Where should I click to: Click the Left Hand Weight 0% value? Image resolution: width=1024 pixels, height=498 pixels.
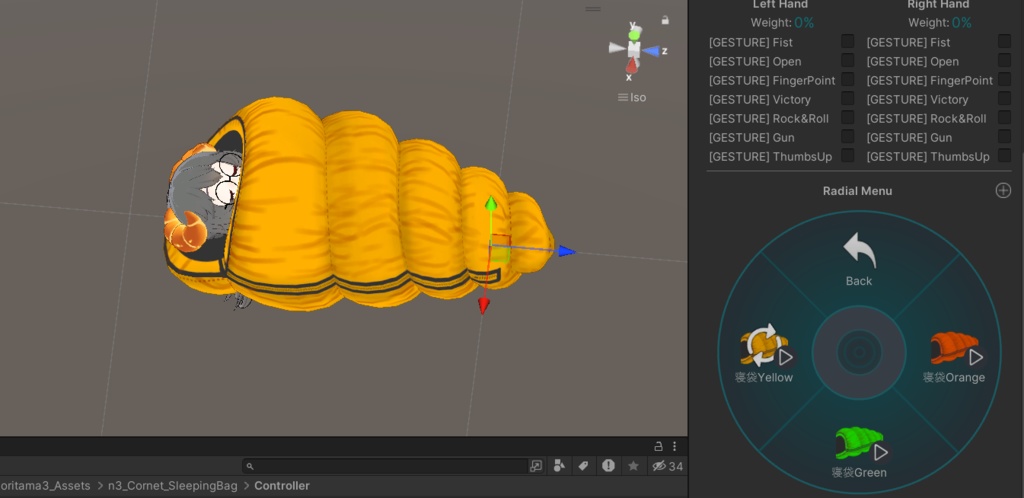tap(804, 23)
